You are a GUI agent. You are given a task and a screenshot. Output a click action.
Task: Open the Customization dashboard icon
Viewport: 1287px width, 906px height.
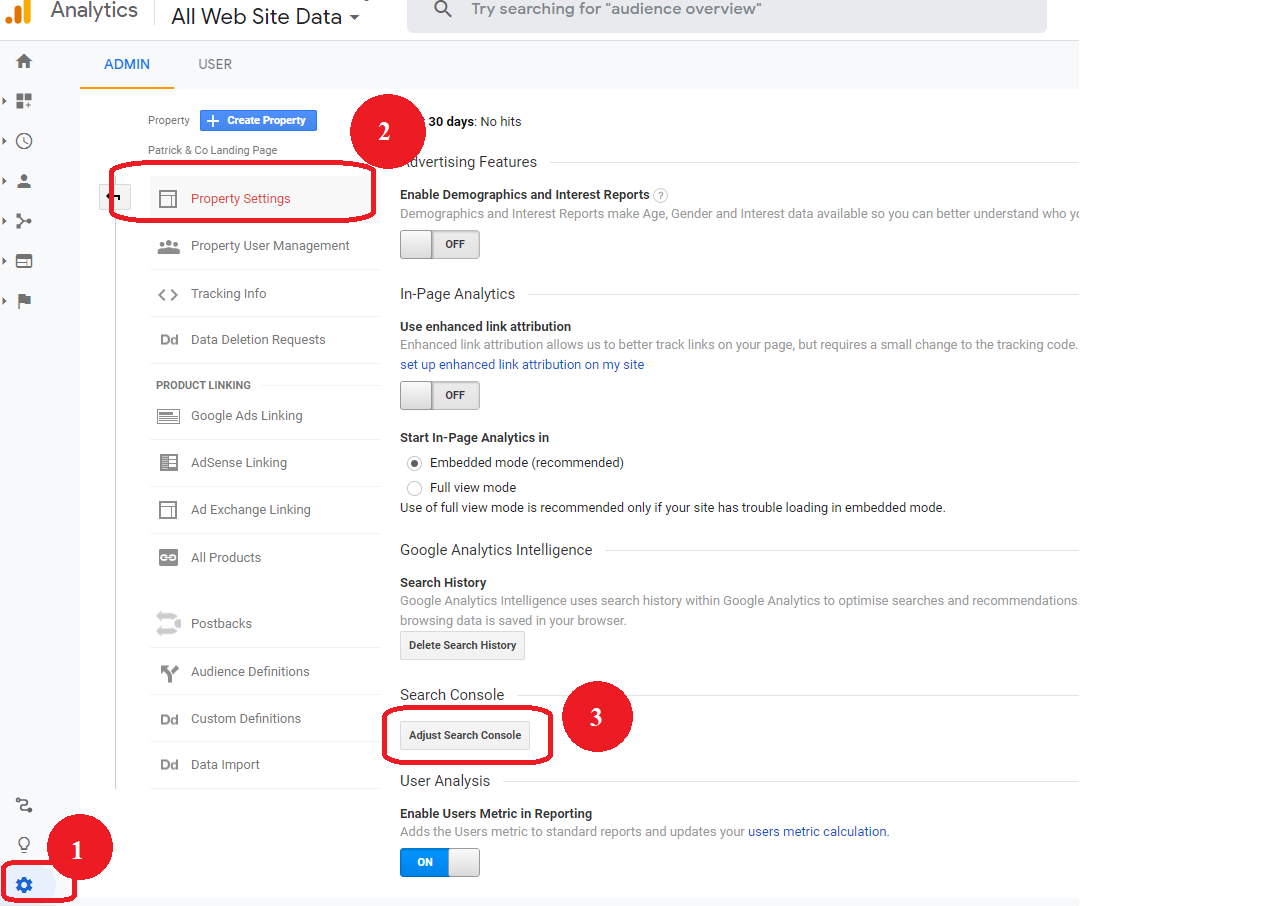(x=24, y=101)
